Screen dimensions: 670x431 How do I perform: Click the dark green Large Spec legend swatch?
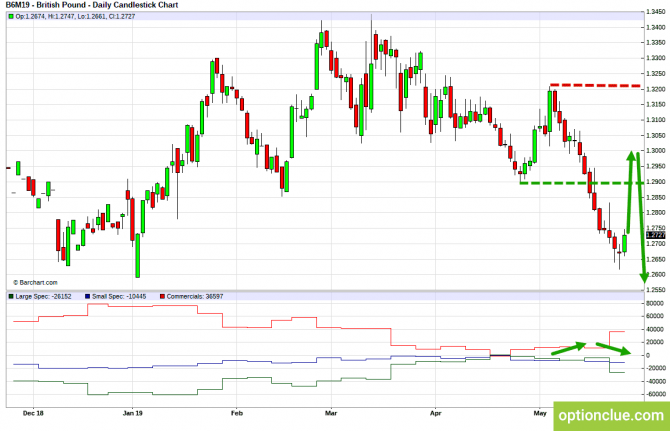(x=11, y=296)
